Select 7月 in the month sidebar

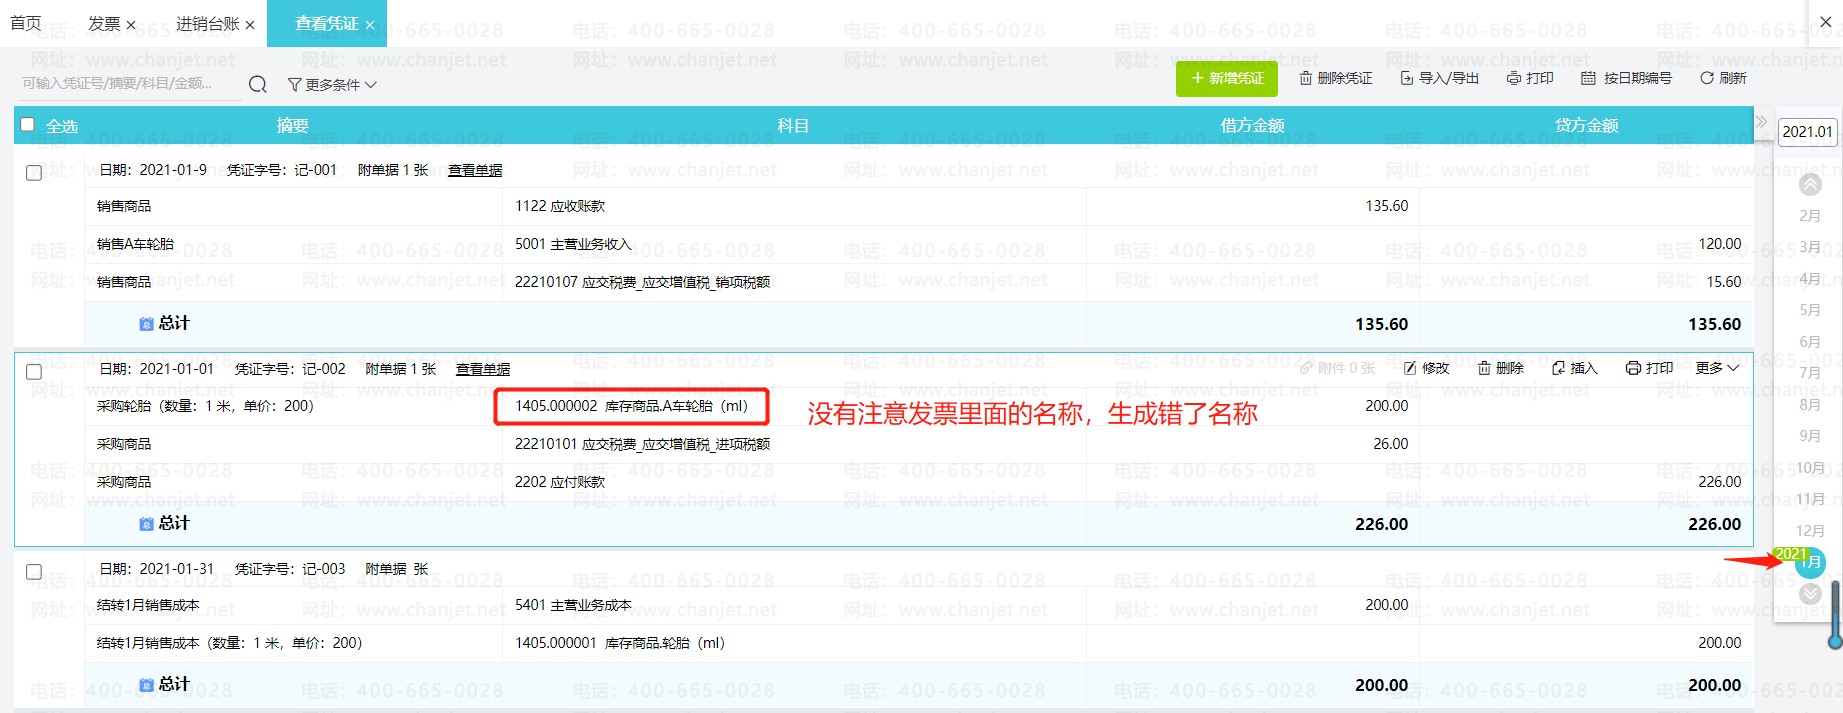click(x=1810, y=373)
